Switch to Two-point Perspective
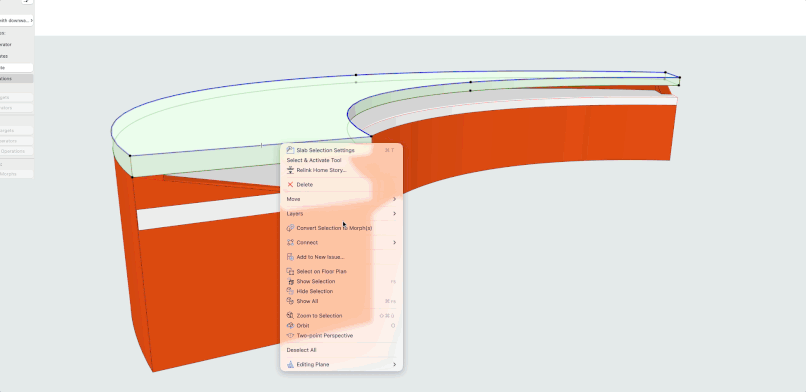This screenshot has height=392, width=806. point(341,335)
